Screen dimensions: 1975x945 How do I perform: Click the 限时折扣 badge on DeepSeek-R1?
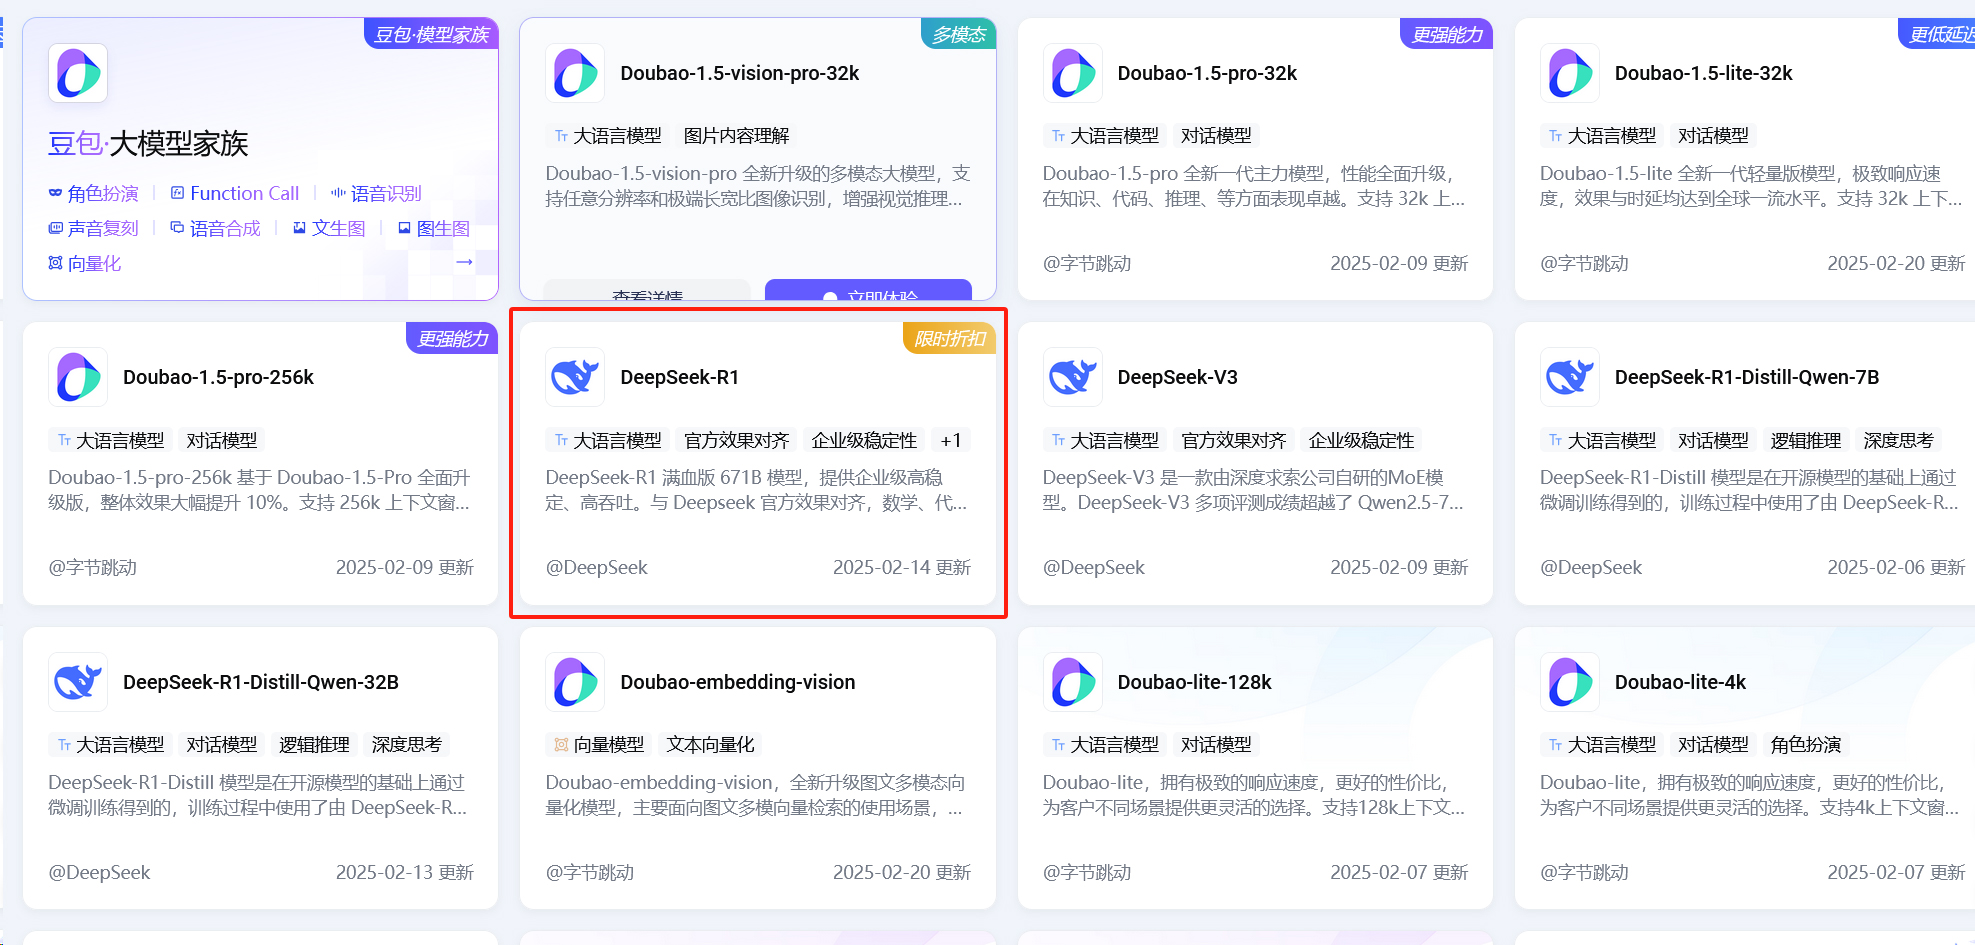[949, 339]
